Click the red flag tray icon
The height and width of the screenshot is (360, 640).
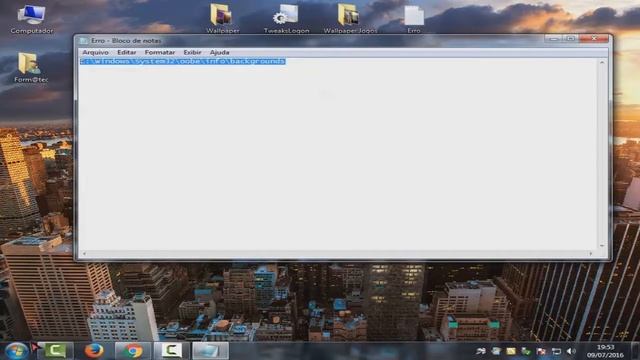coord(541,351)
